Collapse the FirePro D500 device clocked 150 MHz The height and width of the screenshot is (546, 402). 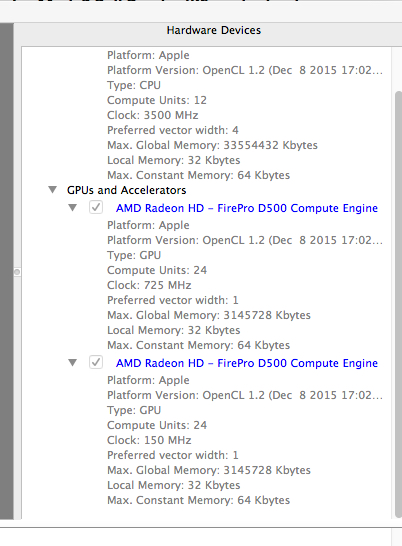pos(72,363)
